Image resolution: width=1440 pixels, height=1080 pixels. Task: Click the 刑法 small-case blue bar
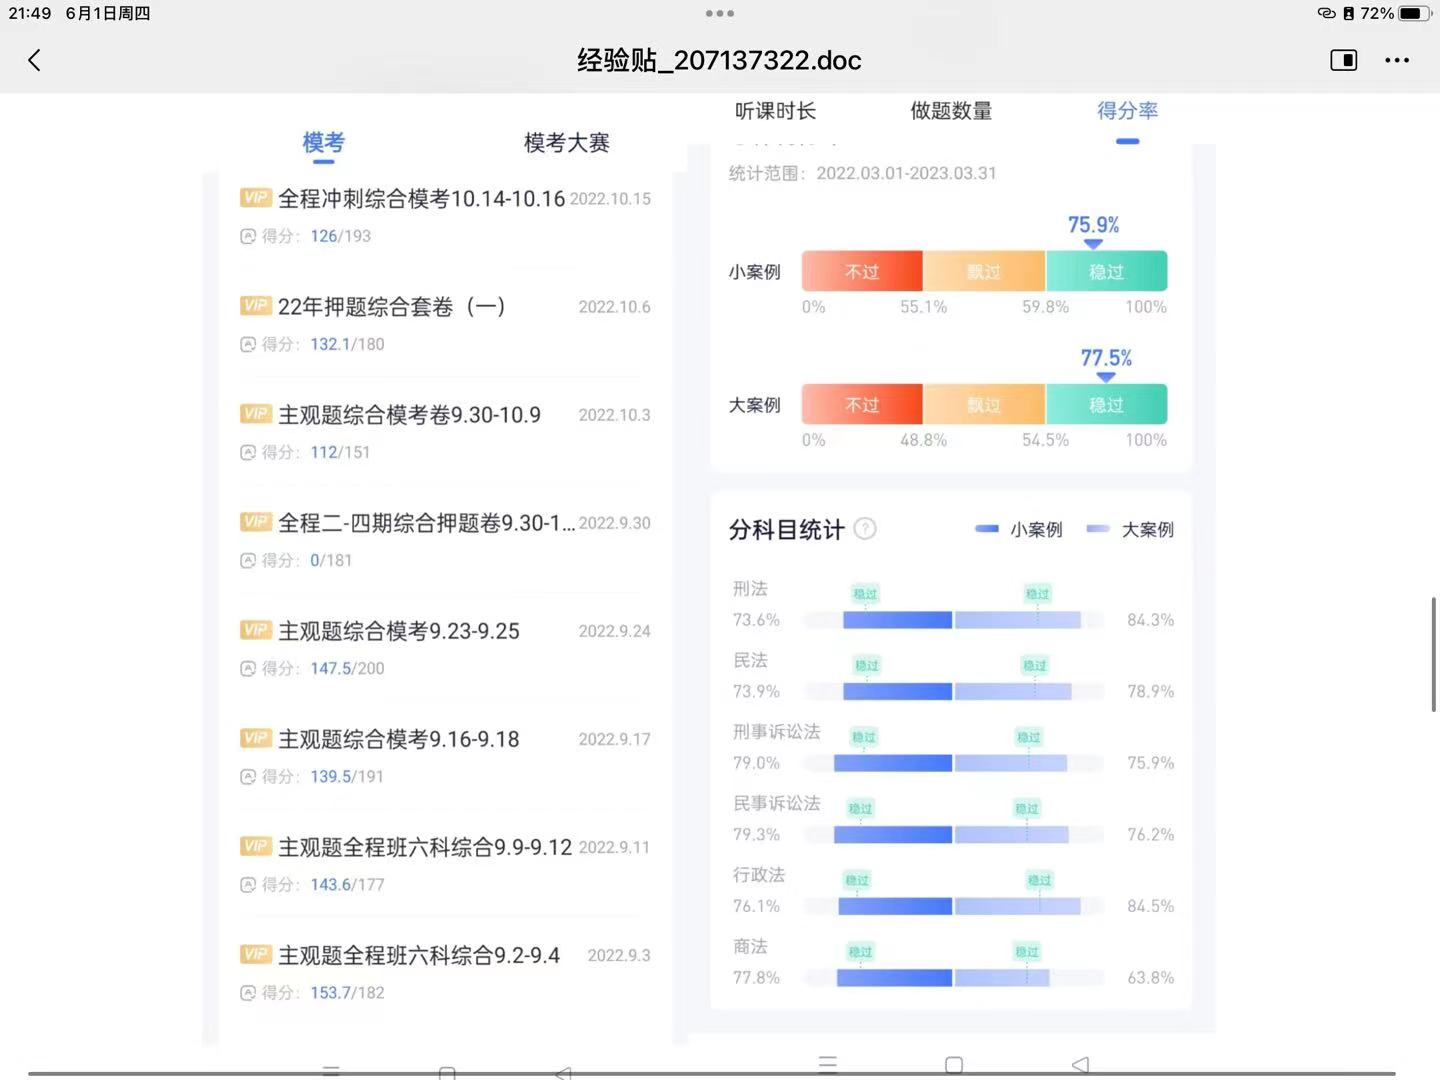(897, 620)
